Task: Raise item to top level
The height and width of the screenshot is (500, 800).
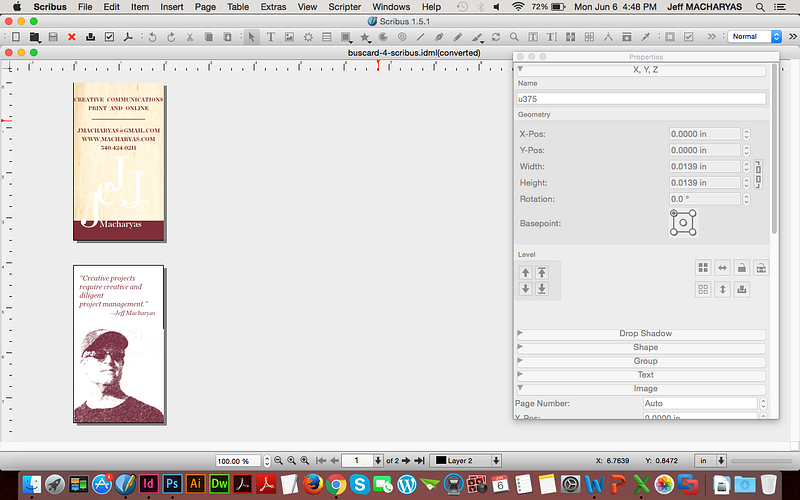Action: click(542, 272)
